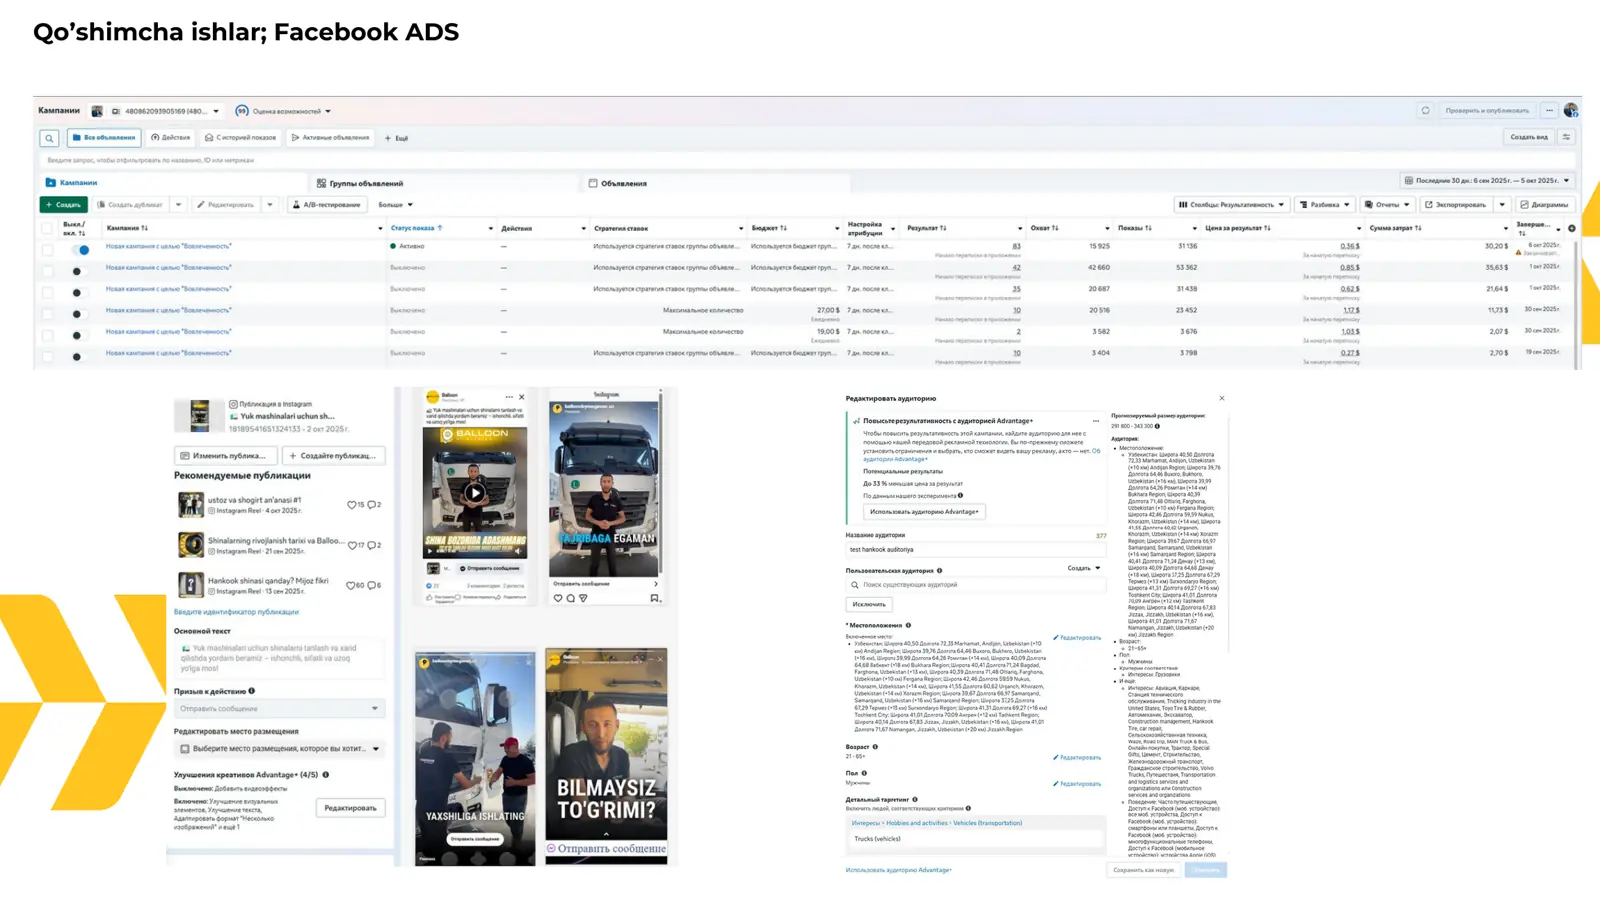Open the Разбивка dropdown

tap(1325, 205)
